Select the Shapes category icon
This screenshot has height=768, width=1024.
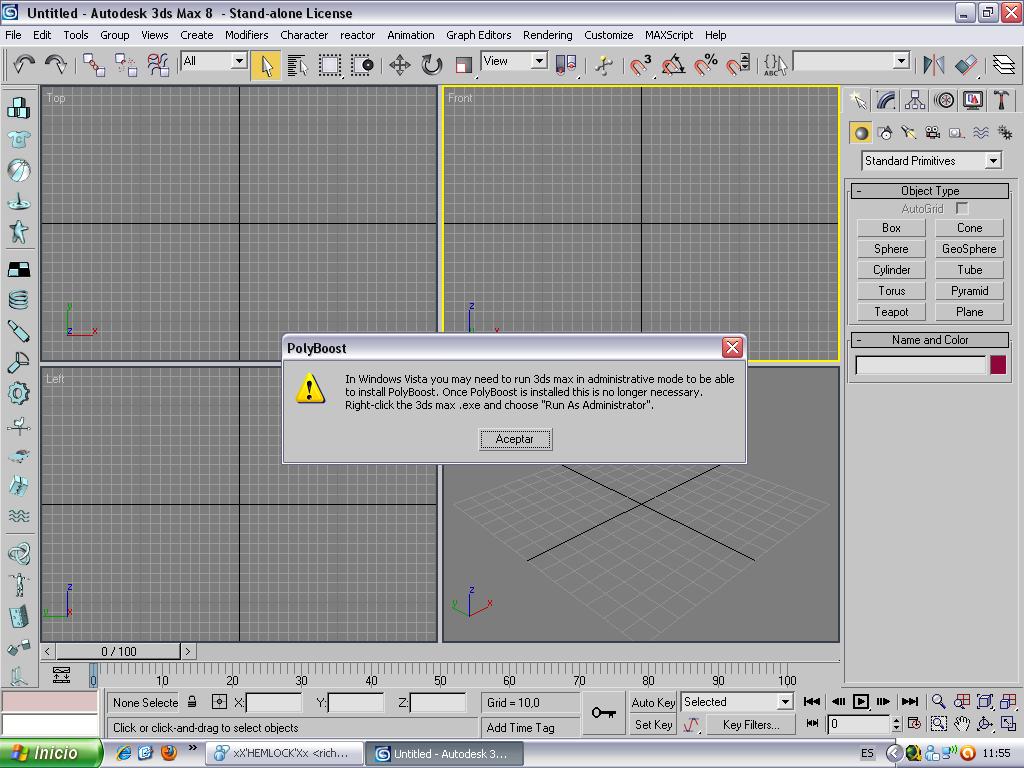[x=886, y=133]
